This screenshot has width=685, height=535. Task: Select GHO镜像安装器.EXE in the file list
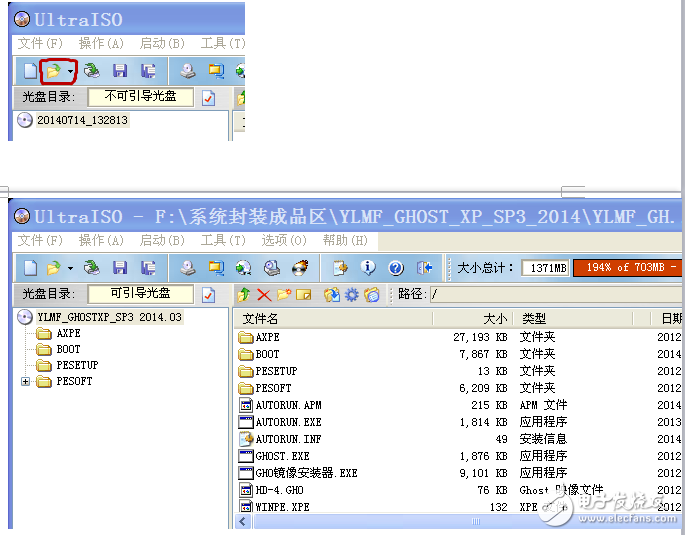(306, 473)
